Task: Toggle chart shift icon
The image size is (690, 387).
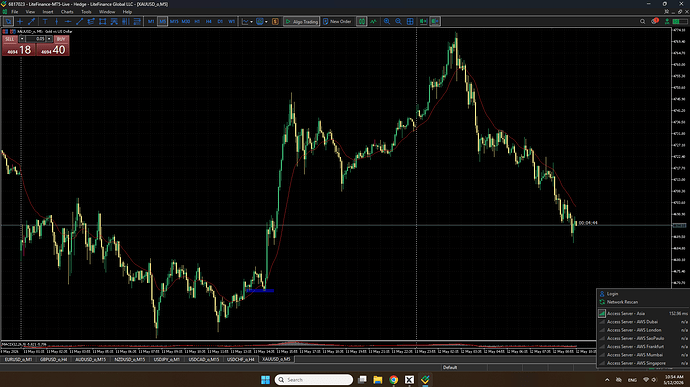Action: point(435,21)
